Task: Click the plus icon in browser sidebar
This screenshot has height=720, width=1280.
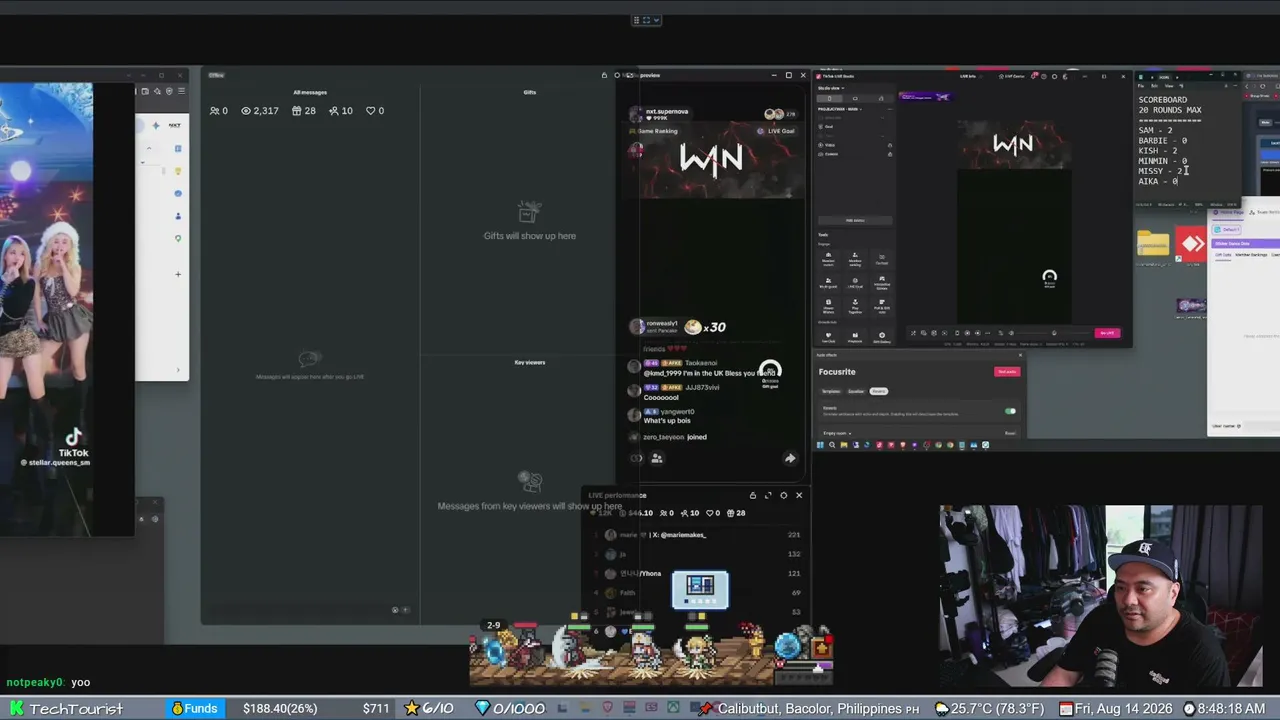Action: click(x=178, y=274)
